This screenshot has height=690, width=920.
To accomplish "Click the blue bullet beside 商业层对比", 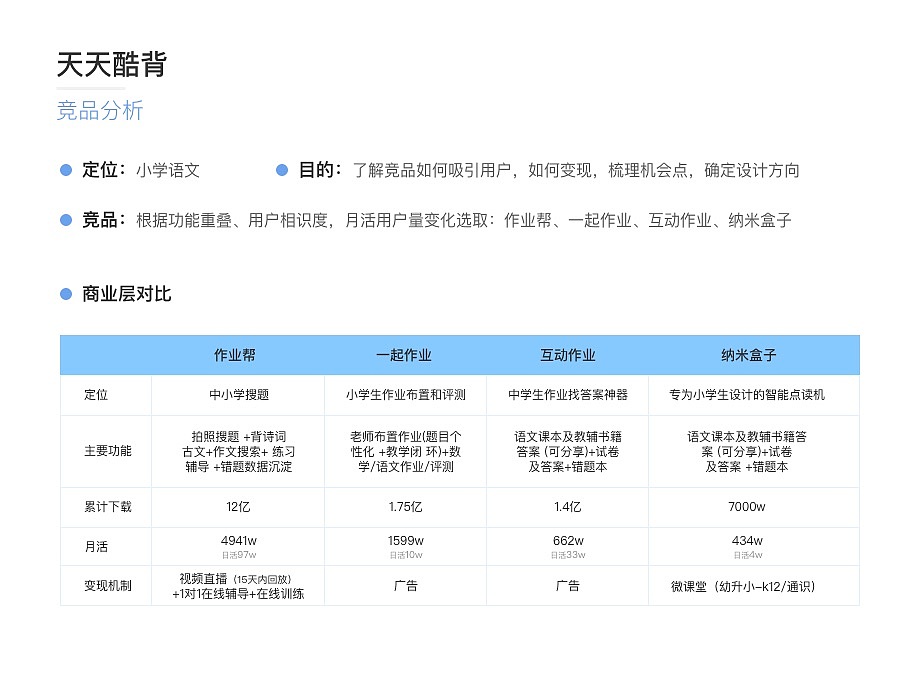I will click(66, 294).
